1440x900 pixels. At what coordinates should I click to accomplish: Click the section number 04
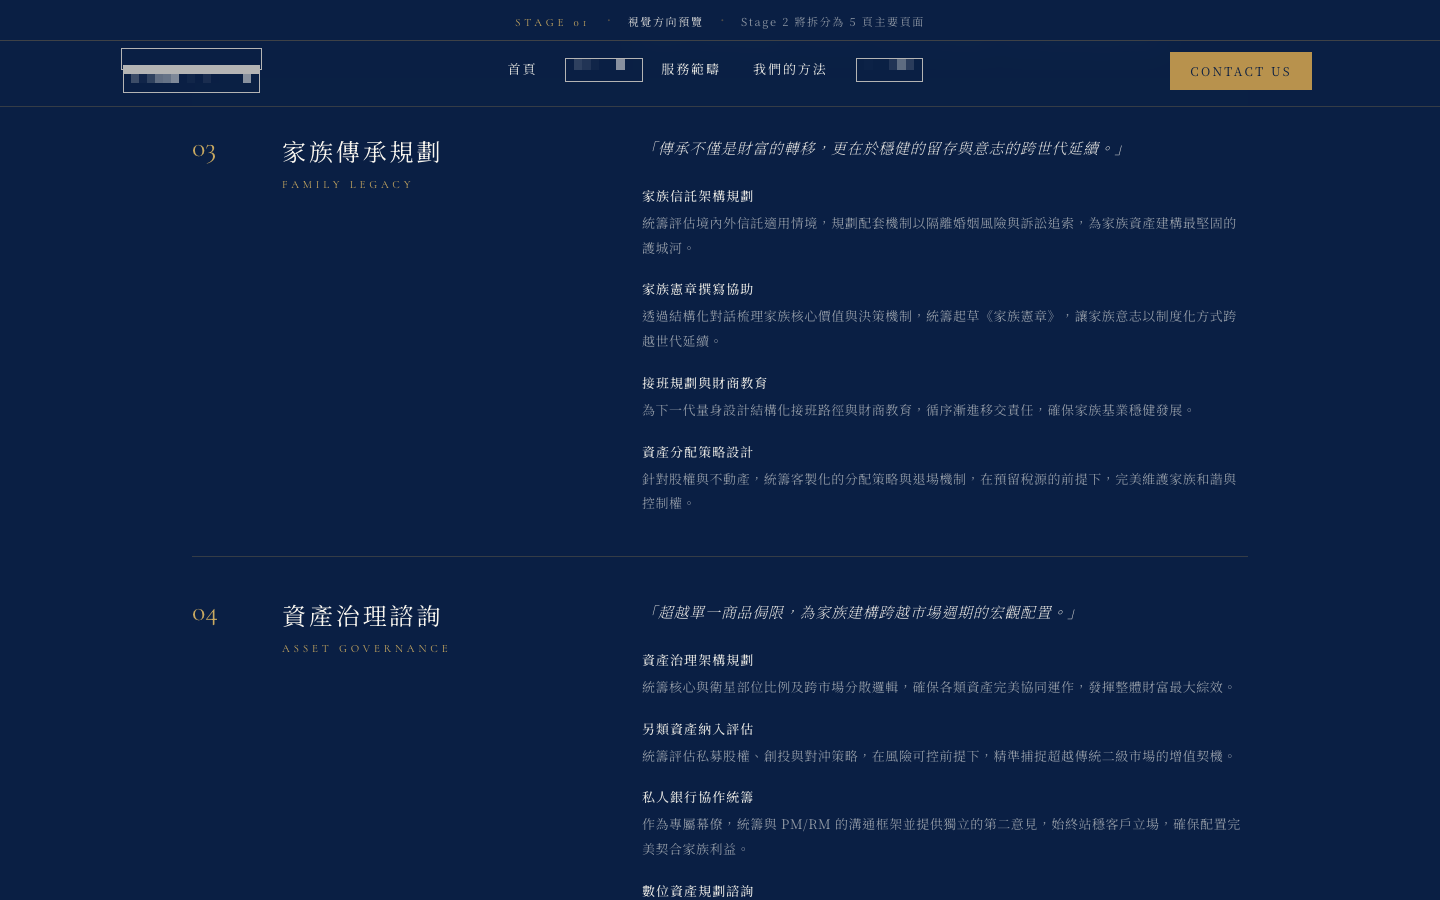pyautogui.click(x=205, y=615)
